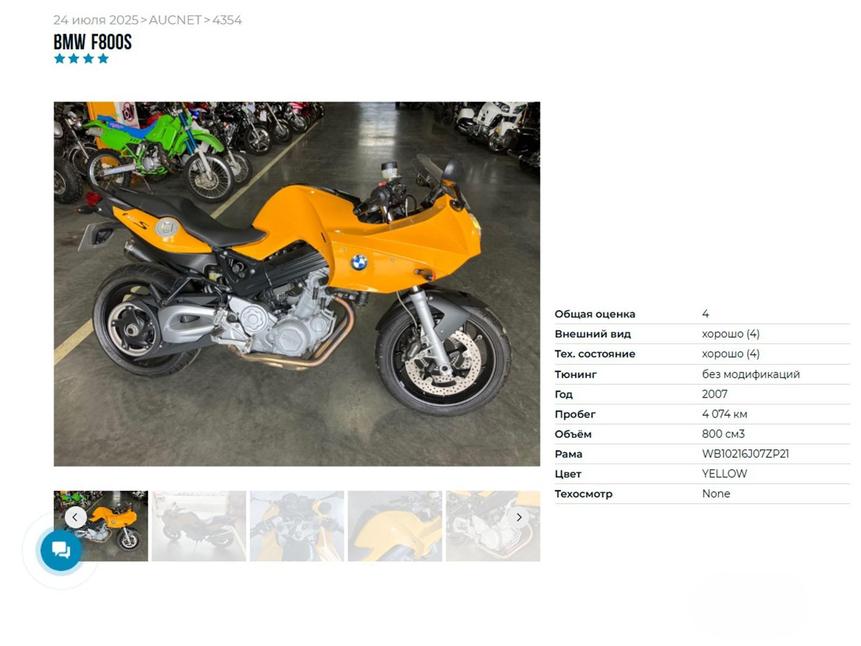The width and height of the screenshot is (861, 646).
Task: Open the 4354 breadcrumb item
Action: pos(227,20)
